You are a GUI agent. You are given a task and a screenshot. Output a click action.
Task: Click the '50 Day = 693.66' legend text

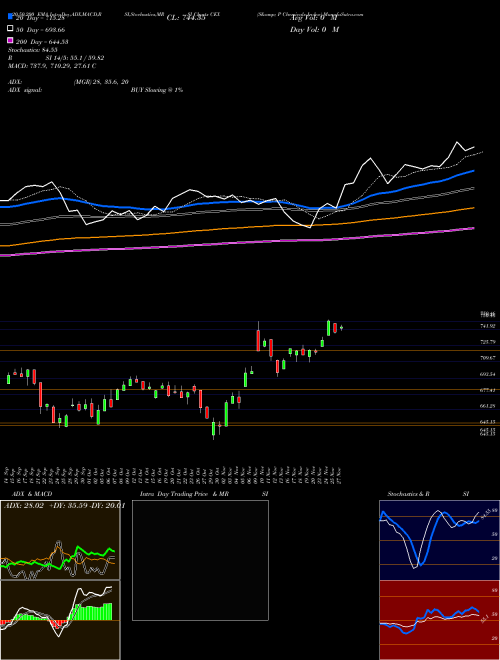click(x=41, y=30)
